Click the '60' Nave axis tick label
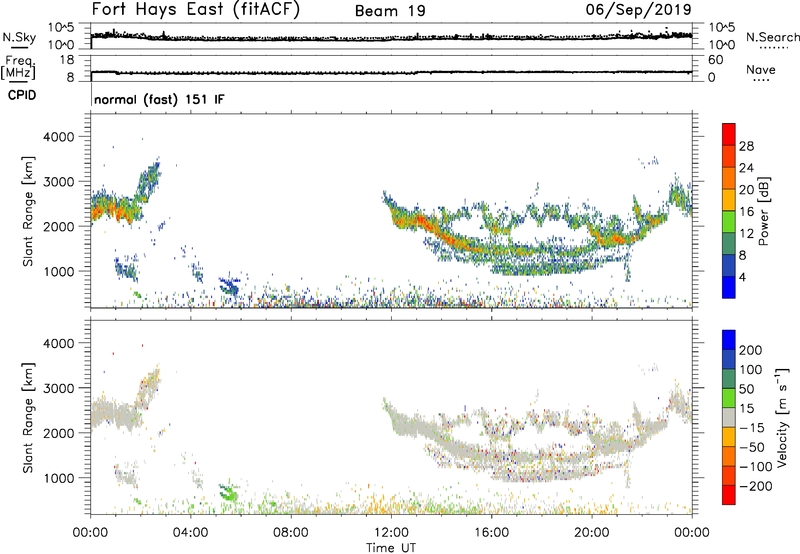Viewport: 800px width, 554px height. click(716, 60)
